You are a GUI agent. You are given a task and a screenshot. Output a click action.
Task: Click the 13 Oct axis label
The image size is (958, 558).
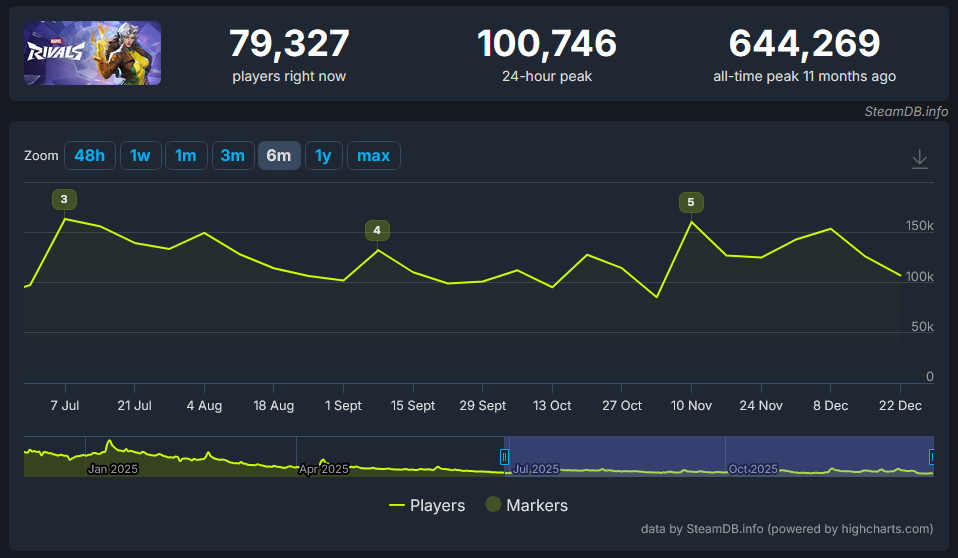(552, 406)
